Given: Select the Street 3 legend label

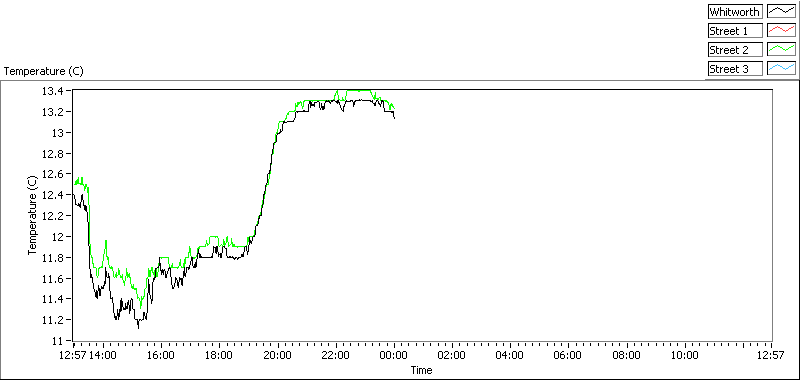Looking at the screenshot, I should click(x=735, y=68).
